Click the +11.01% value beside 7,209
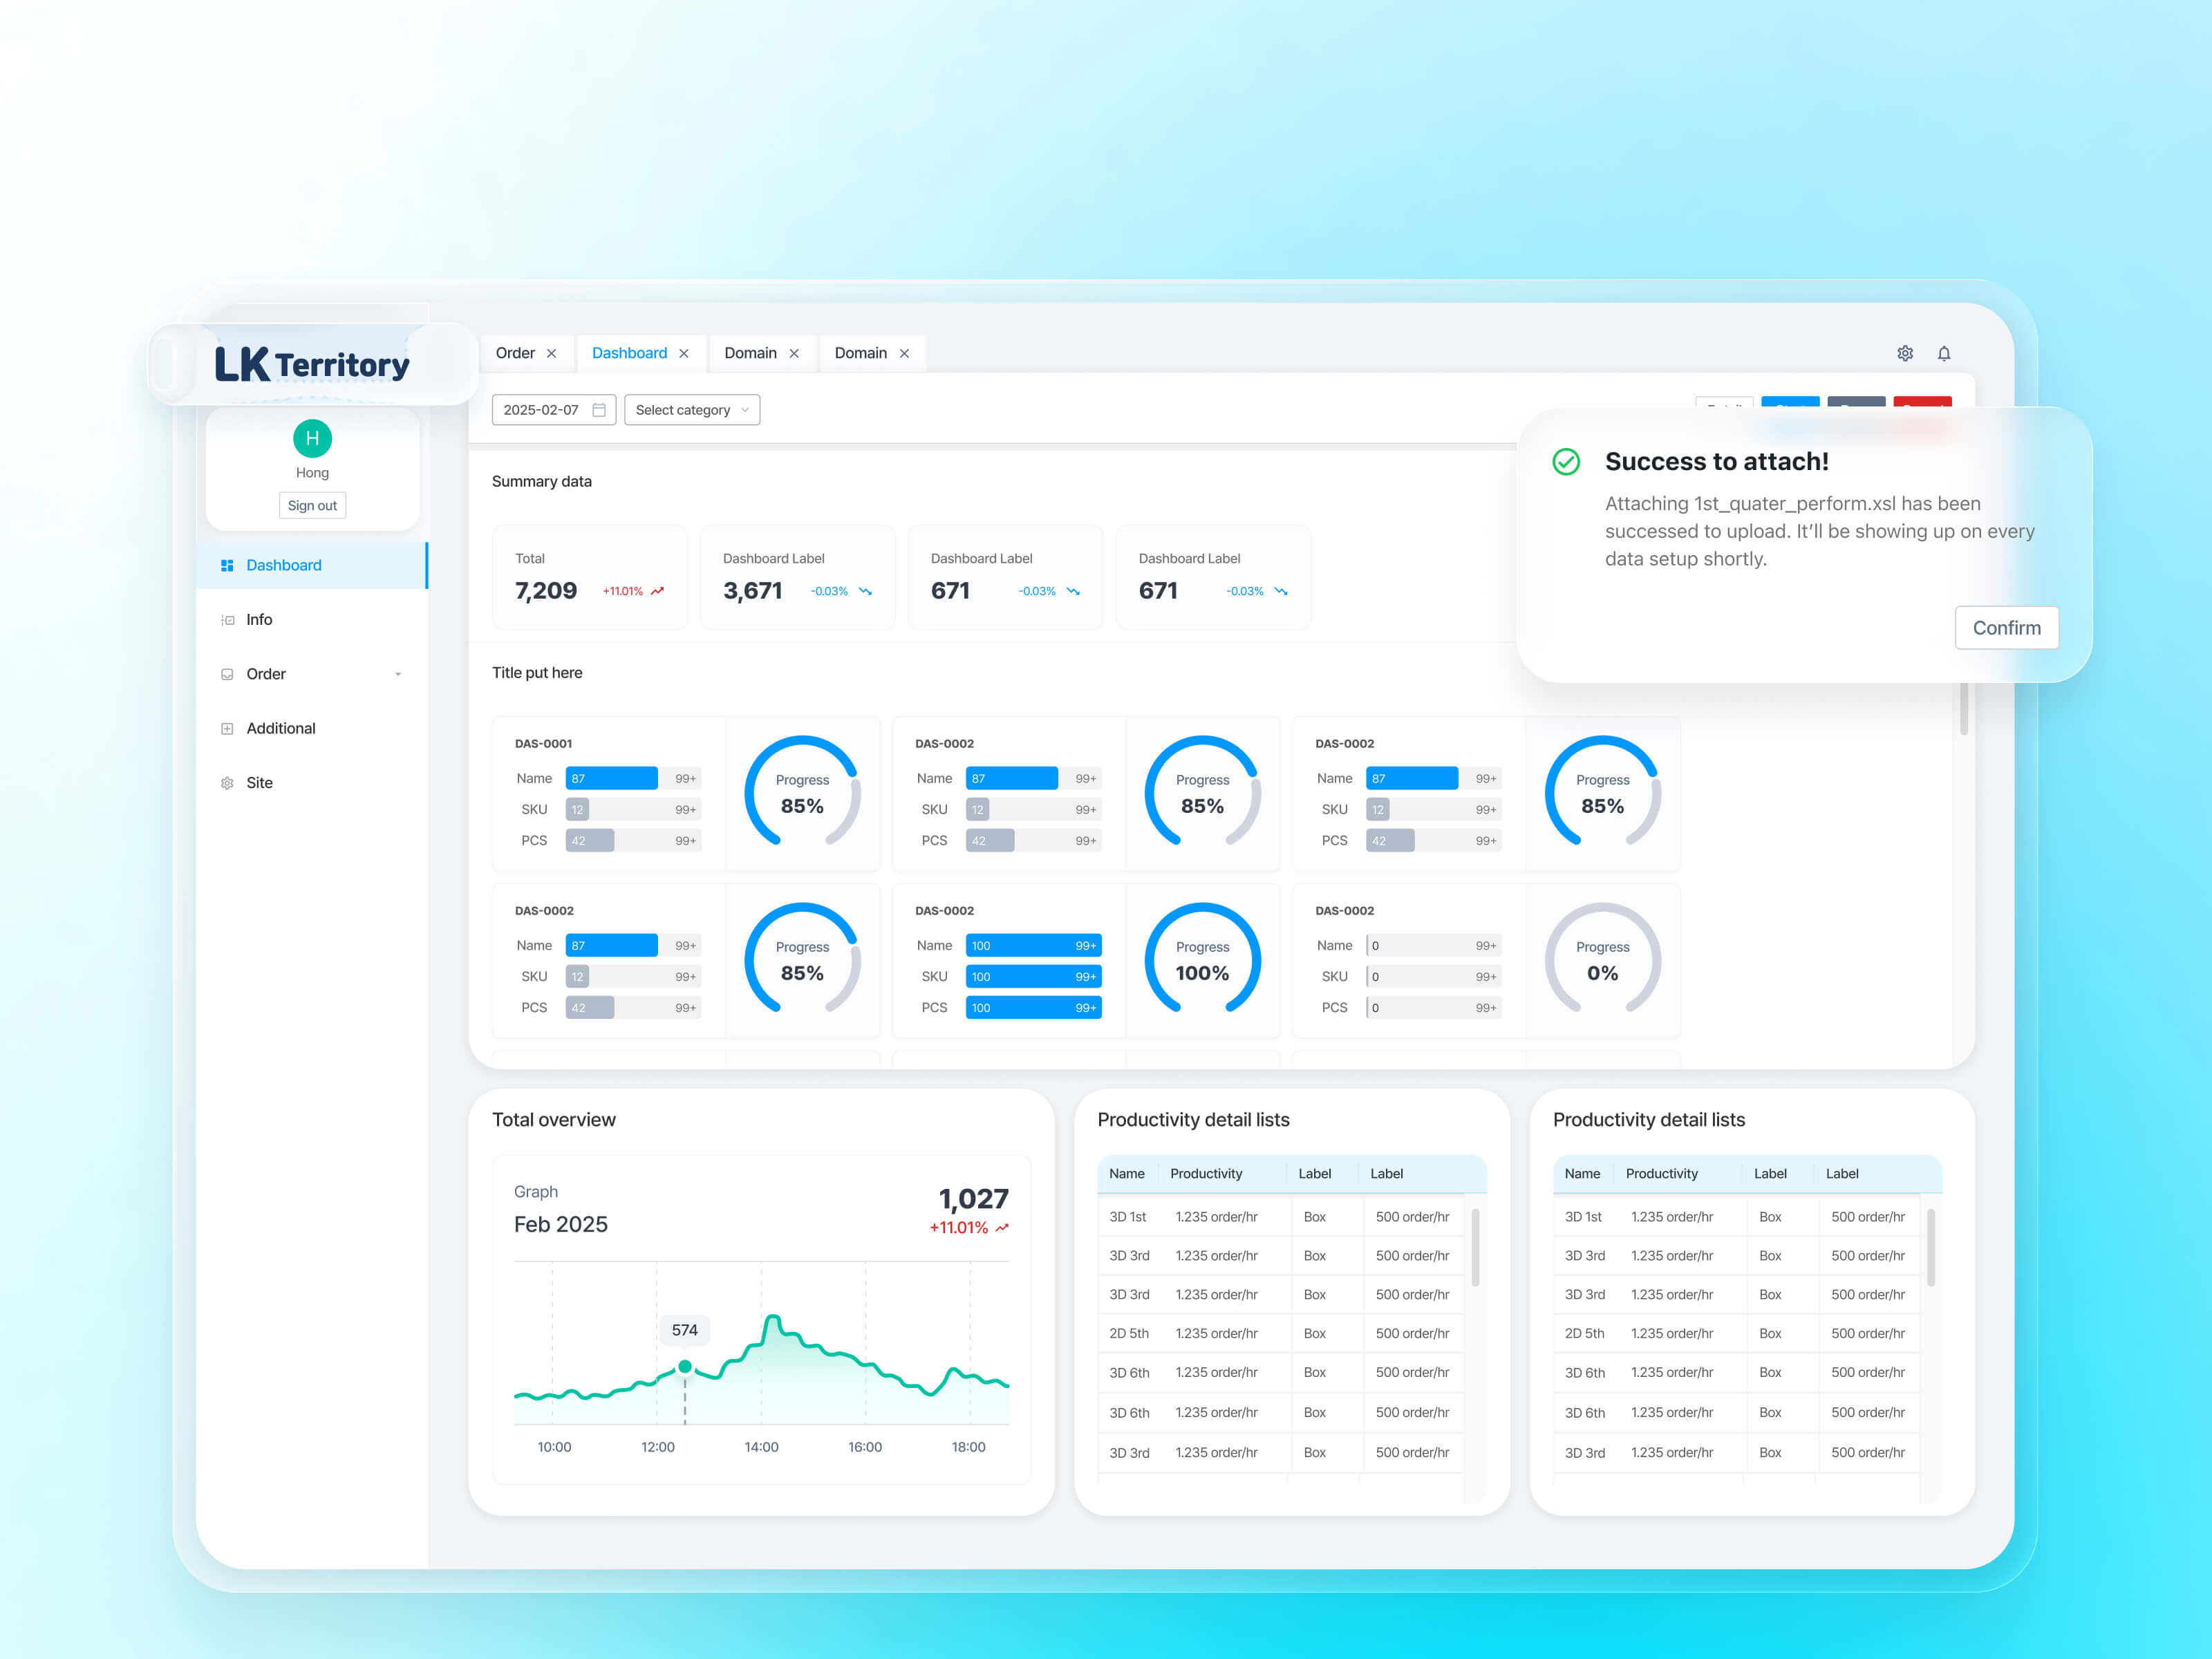Viewport: 2212px width, 1659px height. click(x=622, y=592)
